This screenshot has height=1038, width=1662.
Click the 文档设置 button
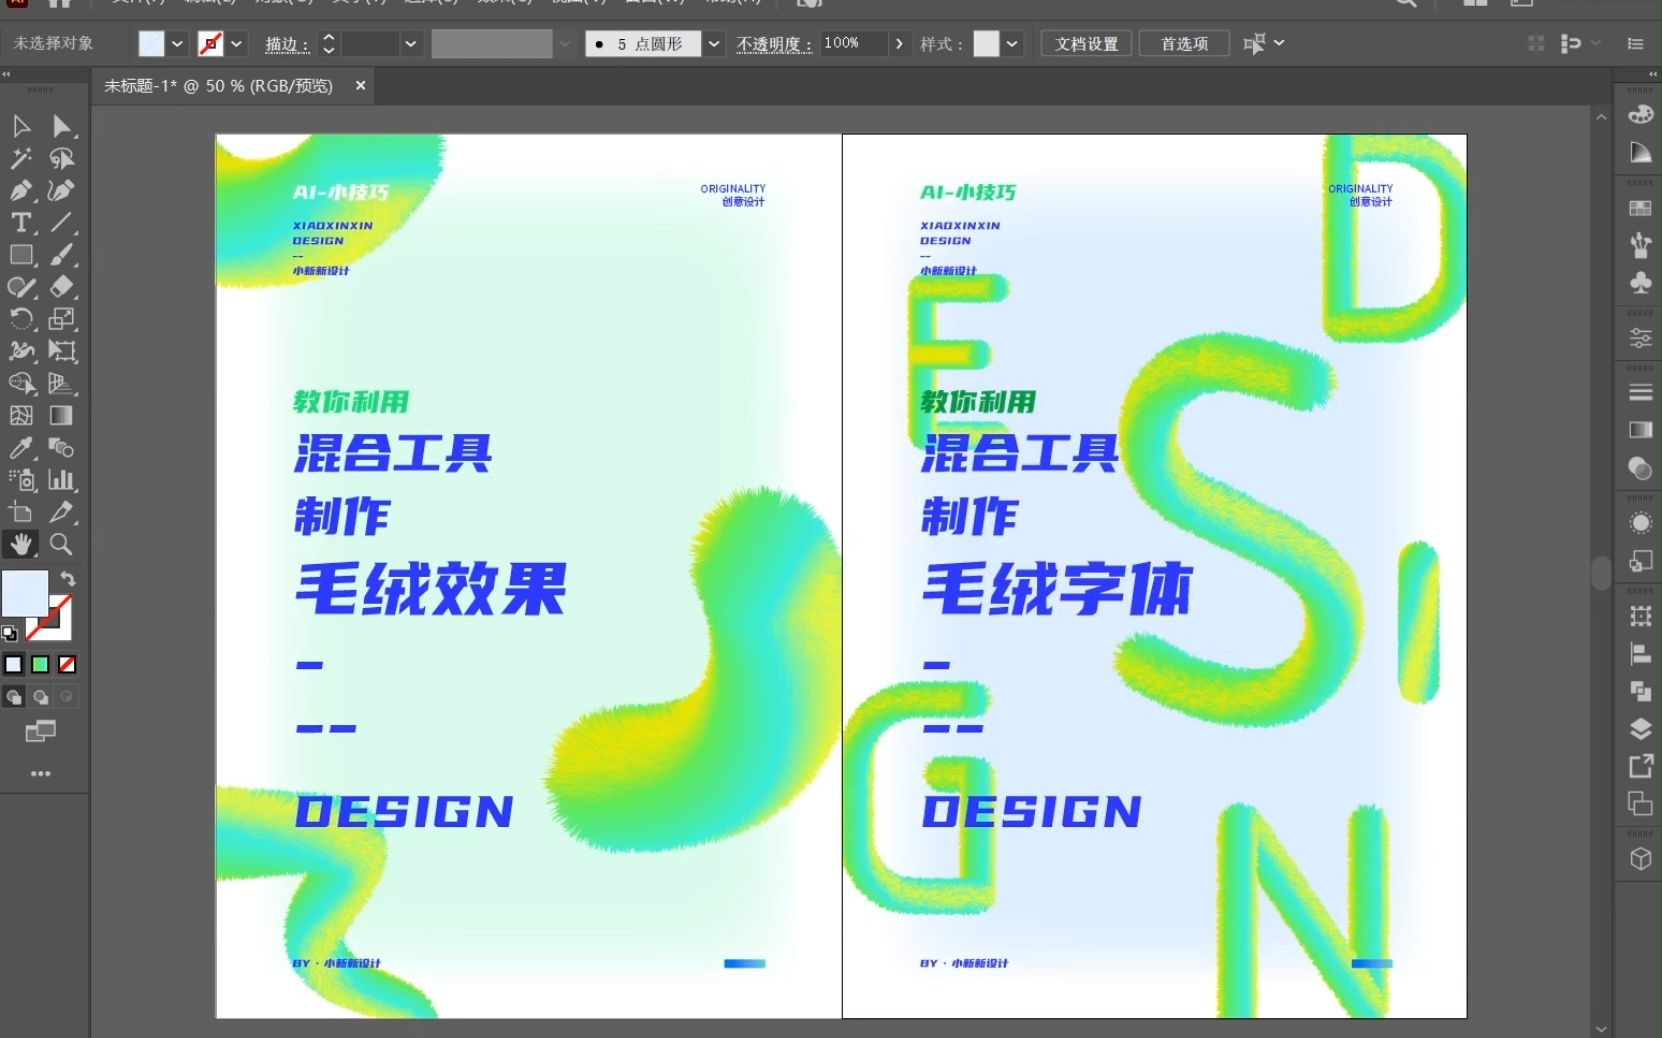[1085, 43]
